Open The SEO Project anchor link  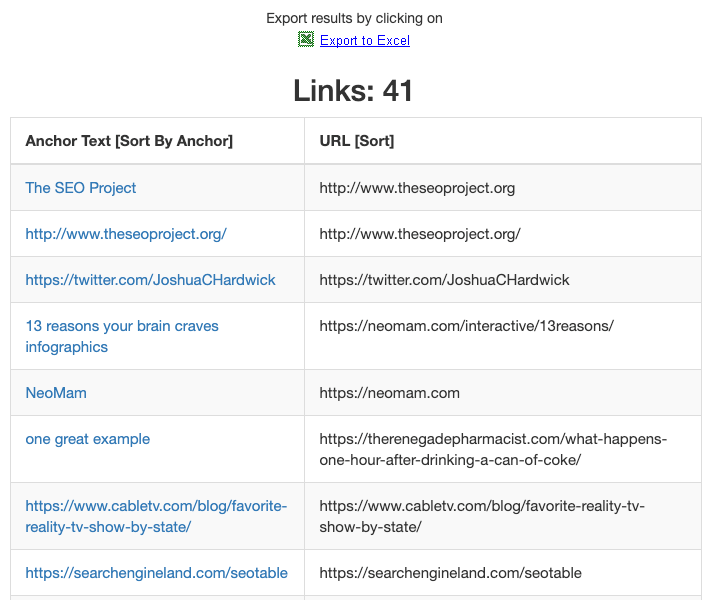(80, 188)
